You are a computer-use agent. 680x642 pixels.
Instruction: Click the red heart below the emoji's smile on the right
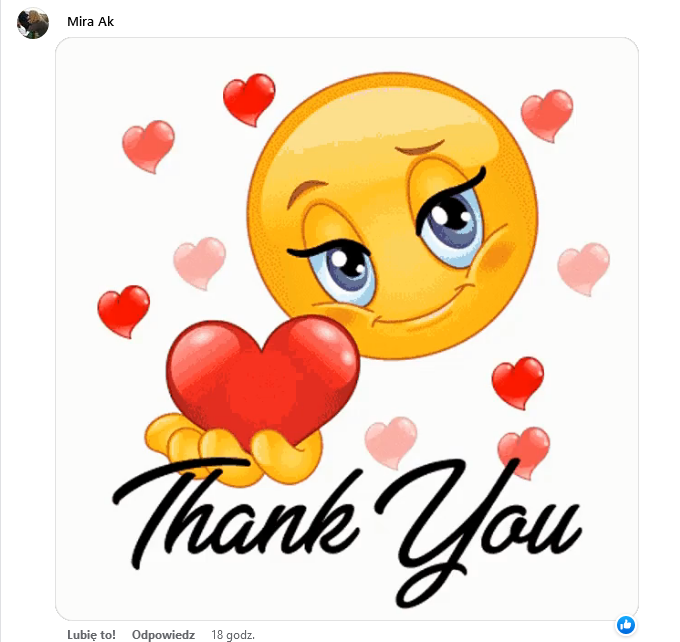(518, 383)
